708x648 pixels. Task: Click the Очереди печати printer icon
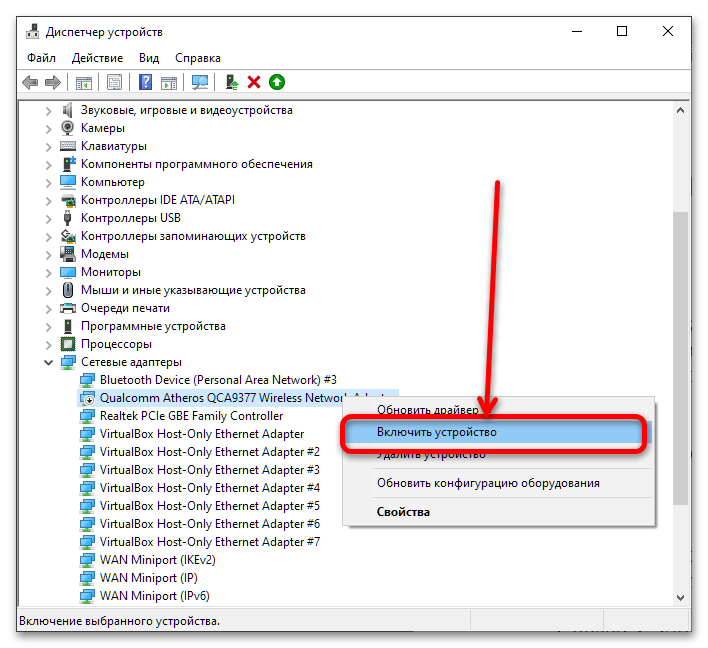68,308
